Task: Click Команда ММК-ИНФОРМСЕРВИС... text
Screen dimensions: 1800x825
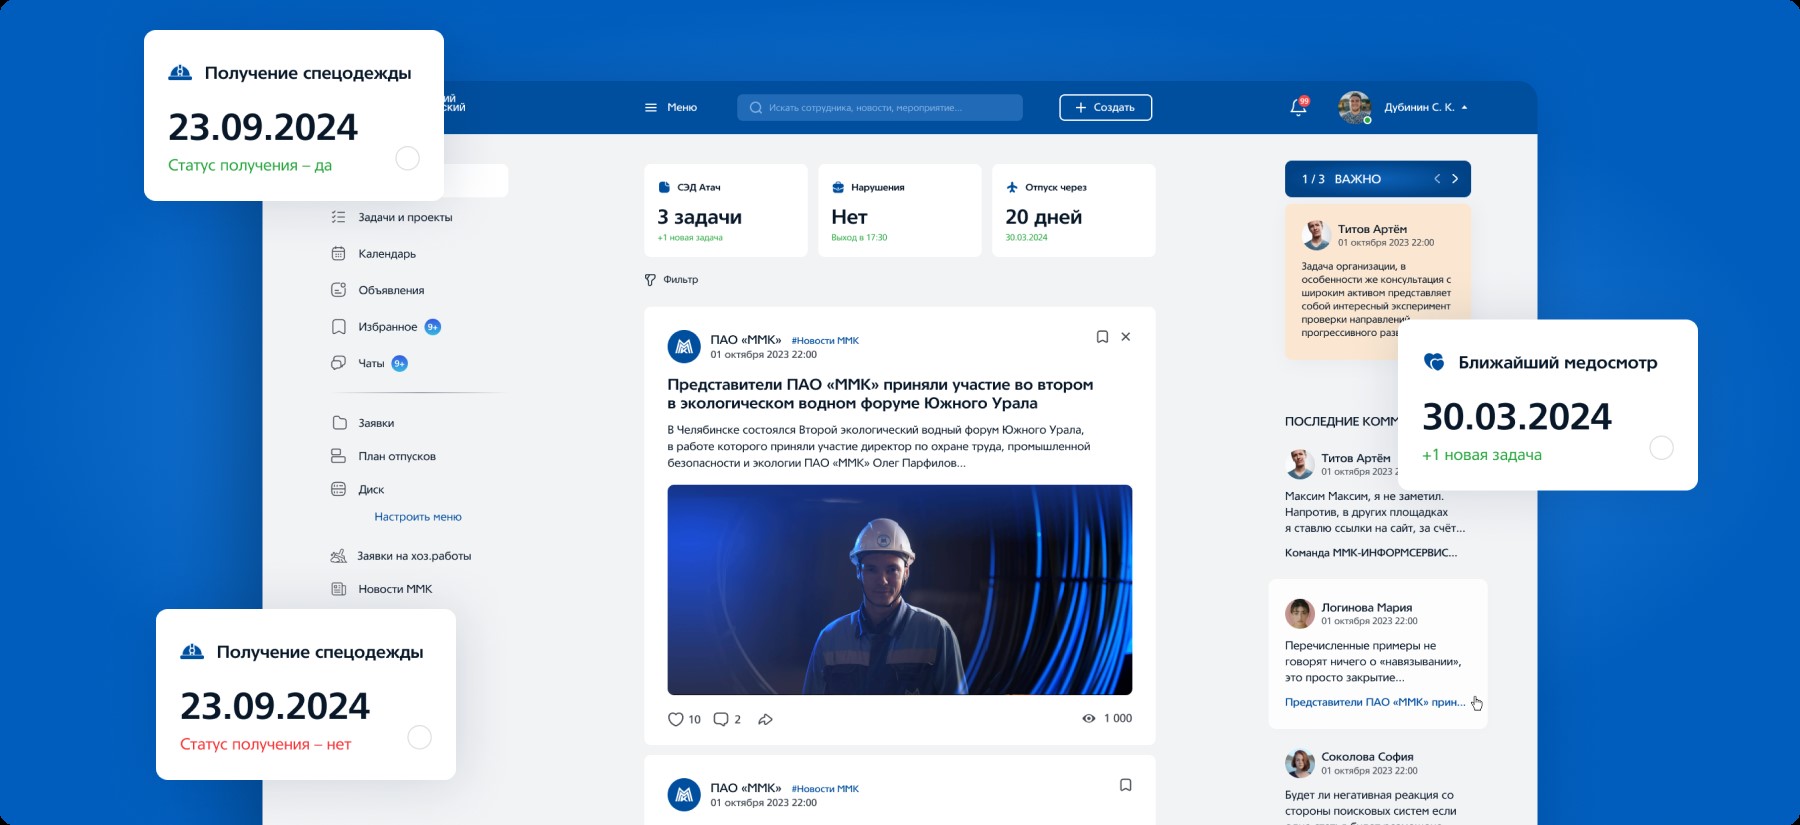Action: tap(1371, 553)
